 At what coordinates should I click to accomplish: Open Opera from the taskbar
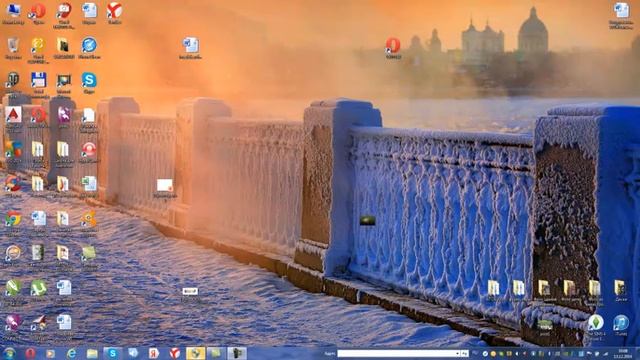[30, 353]
